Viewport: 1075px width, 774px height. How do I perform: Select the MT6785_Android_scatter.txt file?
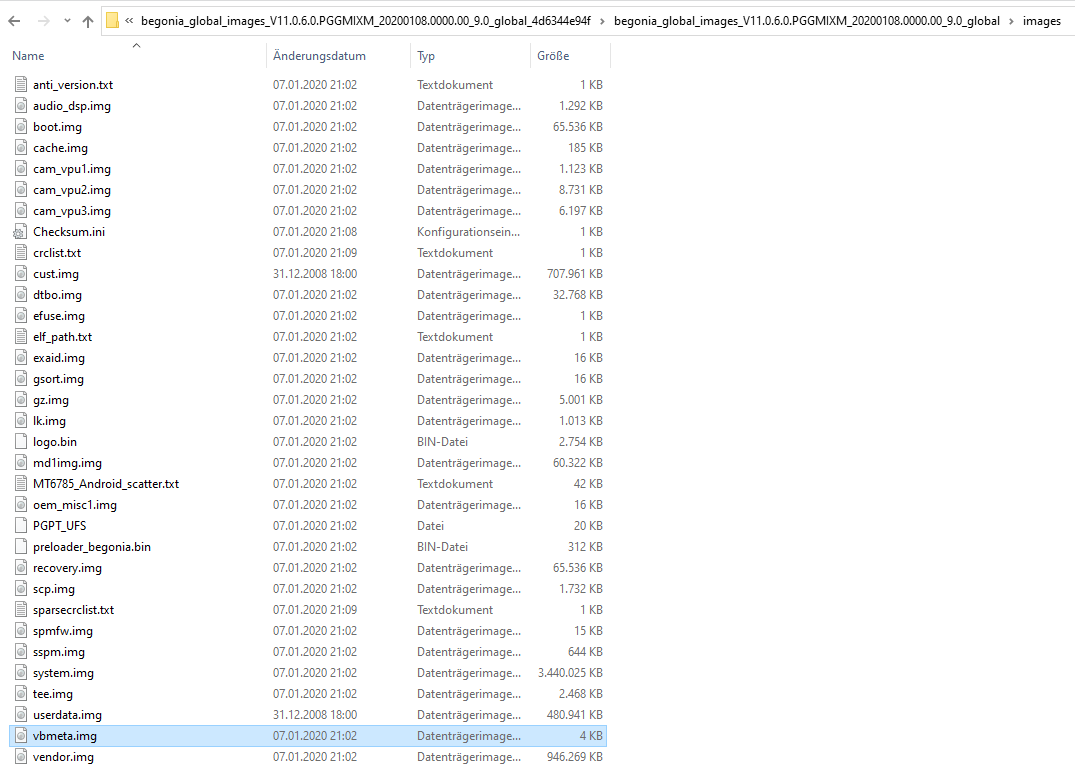106,484
